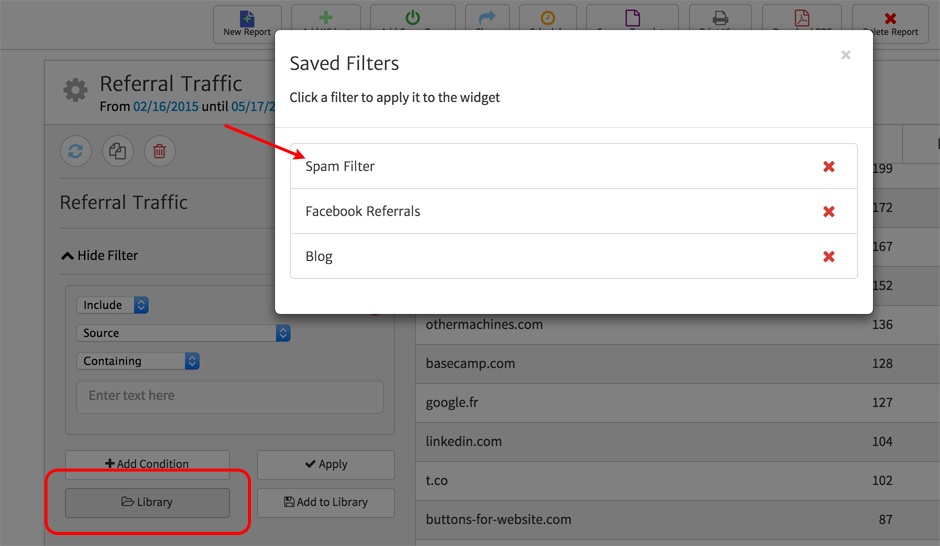Delete the Blog saved filter
940x546 pixels.
(x=828, y=257)
